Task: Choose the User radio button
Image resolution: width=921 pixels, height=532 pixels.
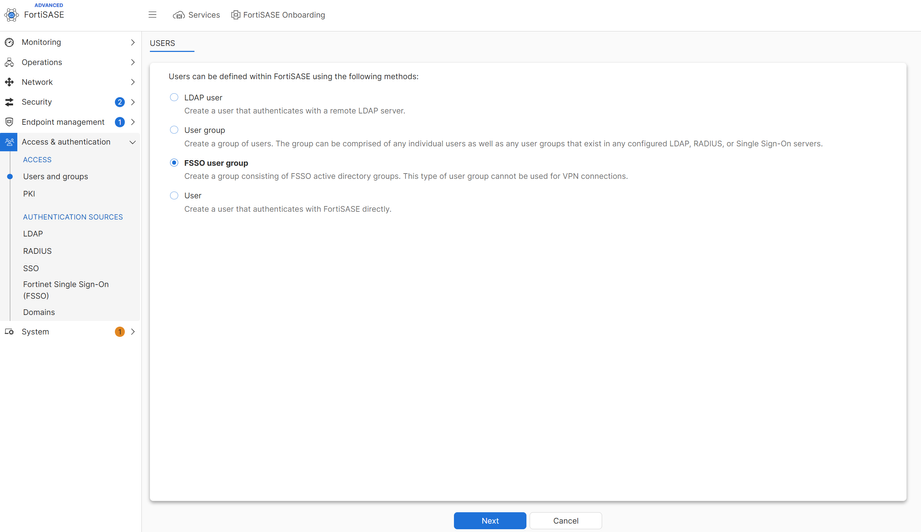Action: (x=174, y=196)
